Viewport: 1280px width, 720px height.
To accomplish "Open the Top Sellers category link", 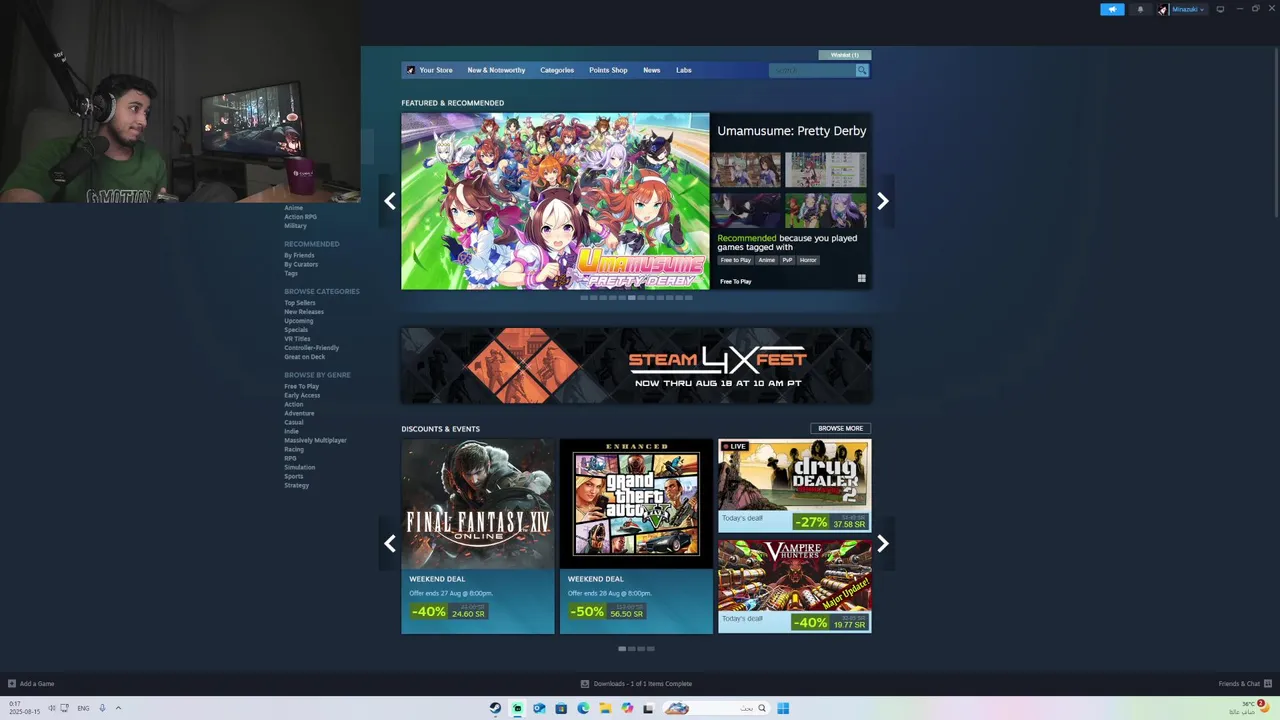I will coord(299,303).
